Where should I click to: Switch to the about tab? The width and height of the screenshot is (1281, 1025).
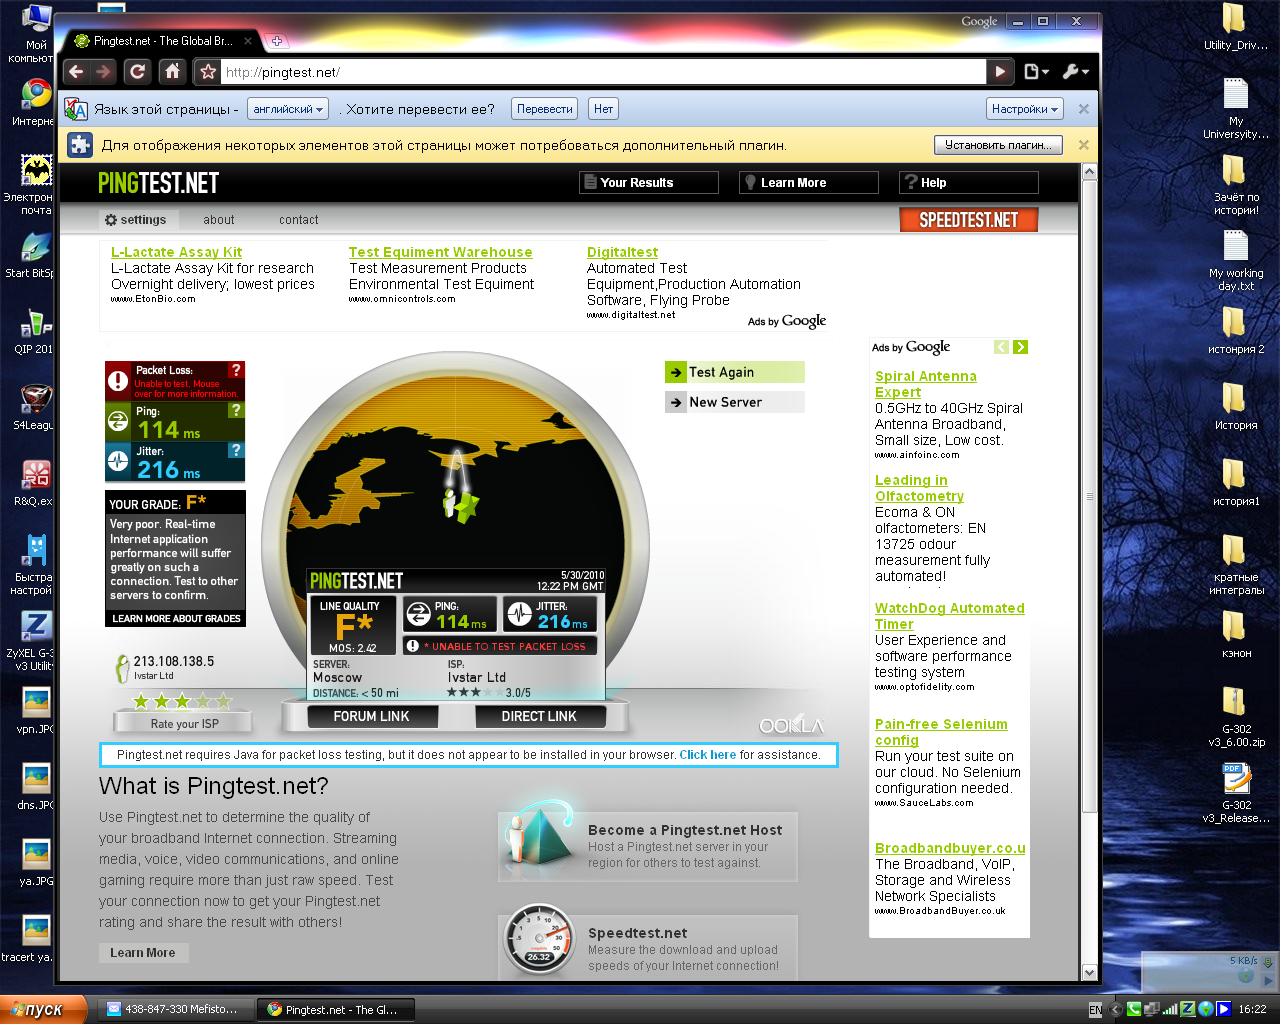click(x=219, y=220)
